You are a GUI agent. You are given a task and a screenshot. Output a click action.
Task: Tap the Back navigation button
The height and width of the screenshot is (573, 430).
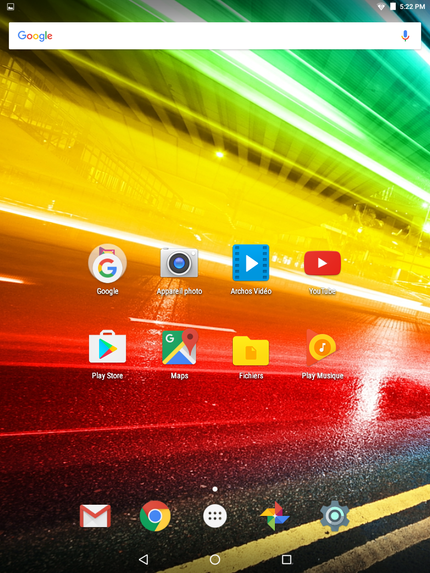(144, 559)
